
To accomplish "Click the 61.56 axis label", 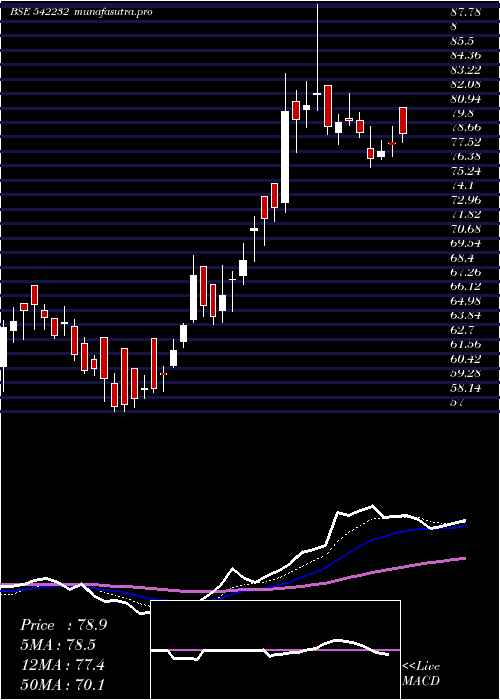I will pos(466,345).
